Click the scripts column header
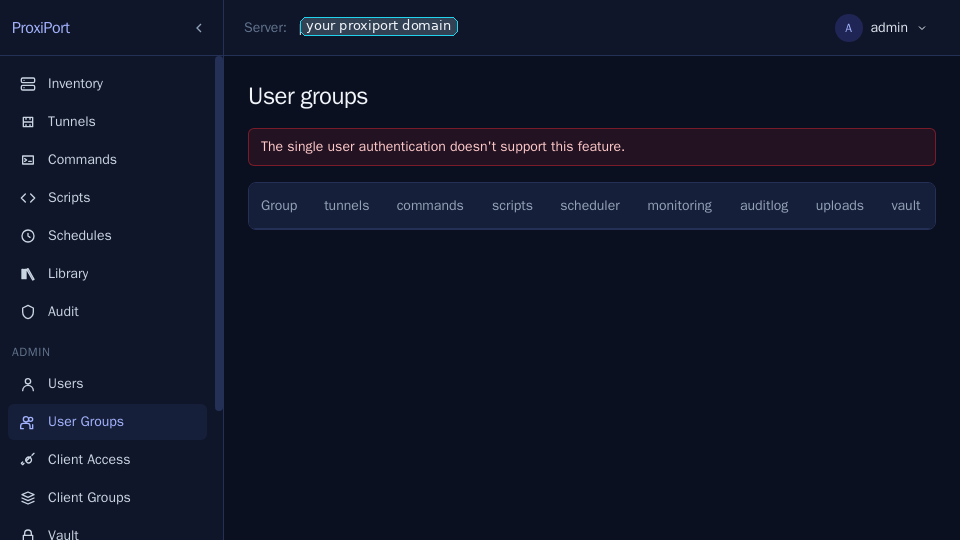The height and width of the screenshot is (540, 960). 512,206
